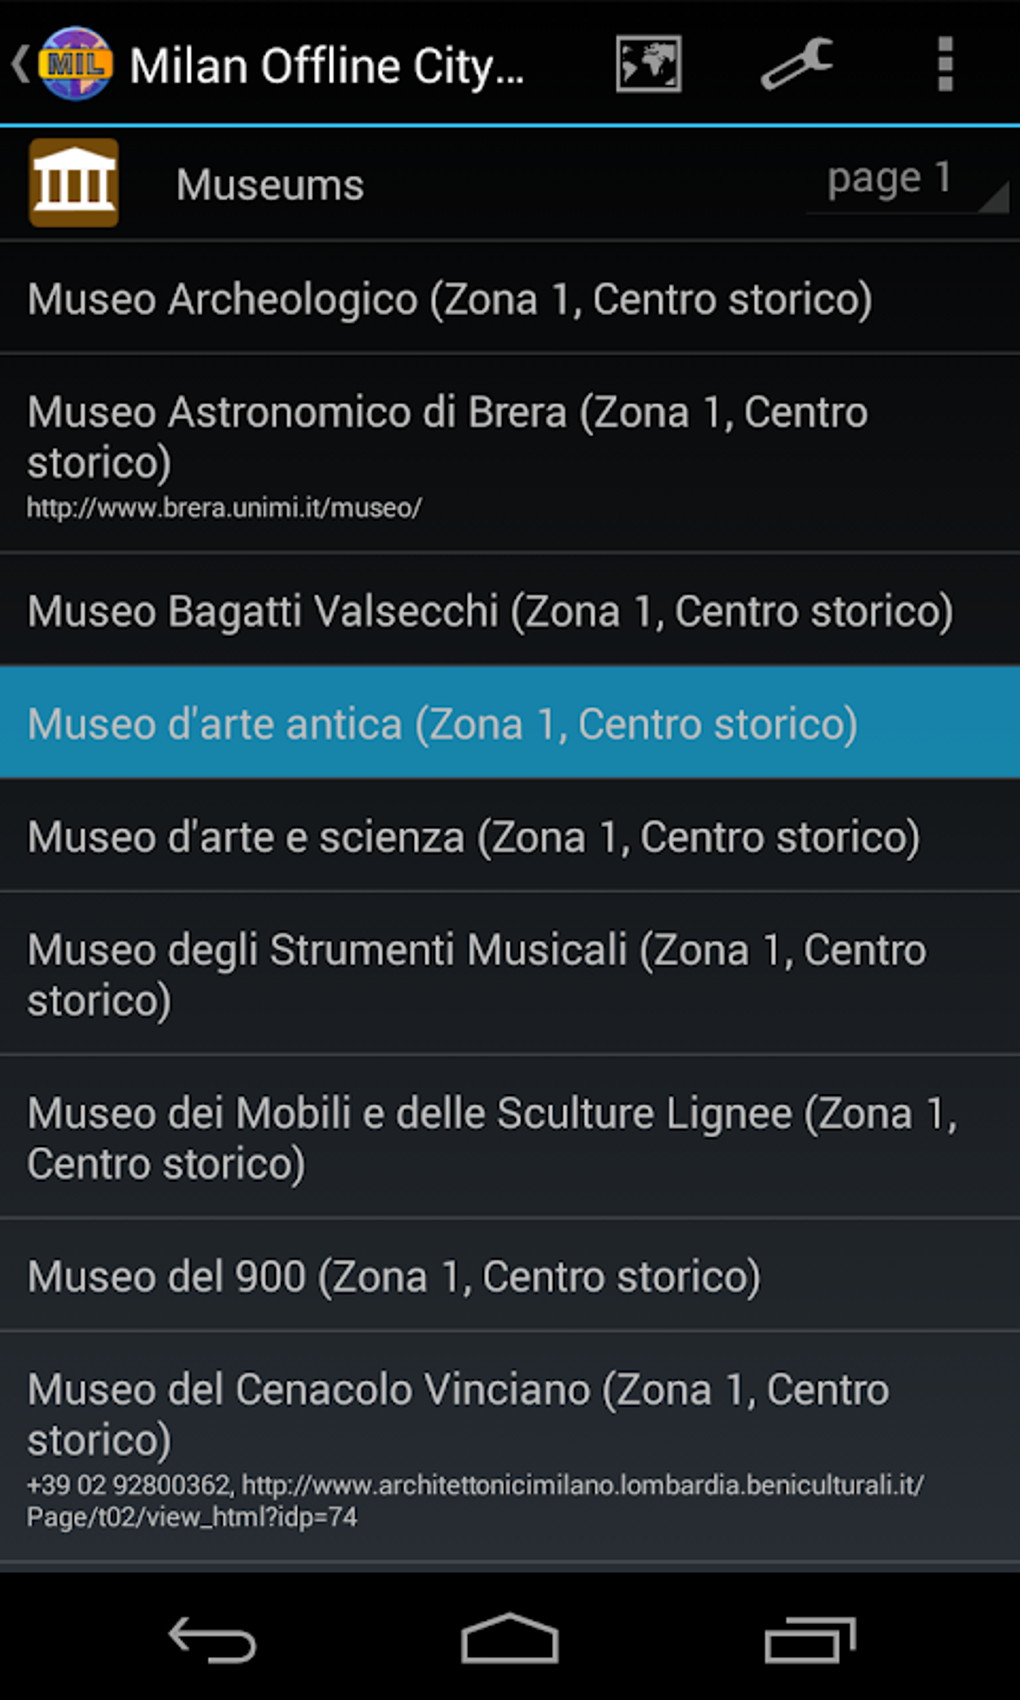This screenshot has height=1700, width=1020.
Task: Tap the Milan app logo icon
Action: (x=75, y=64)
